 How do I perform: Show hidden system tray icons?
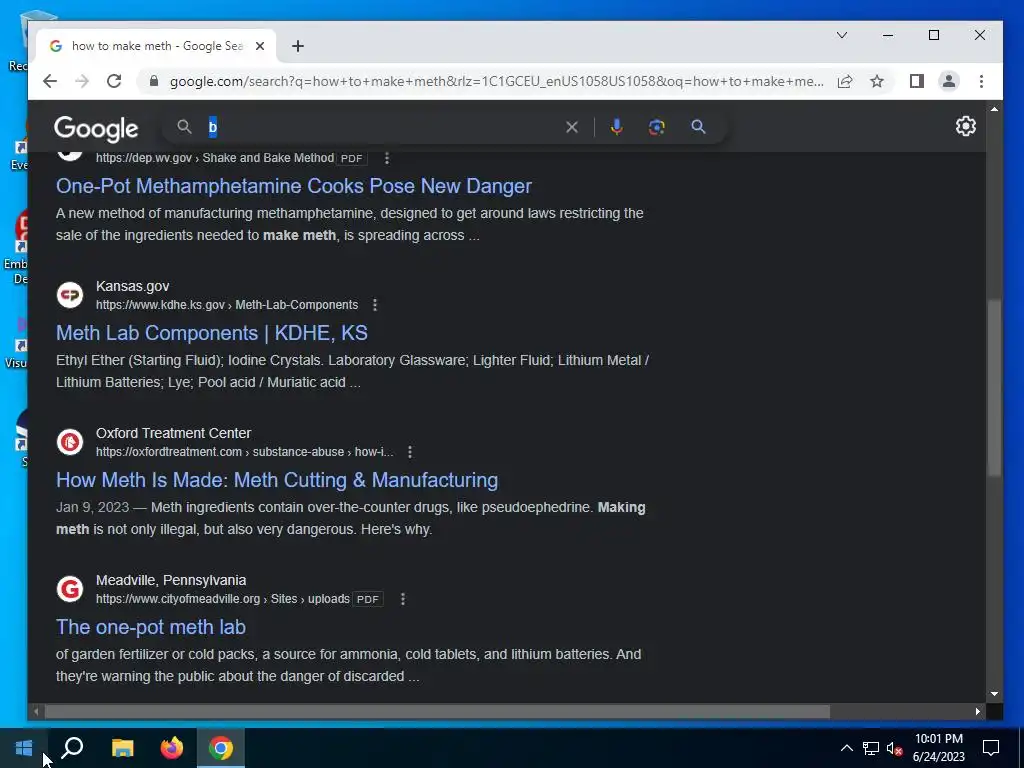[846, 748]
